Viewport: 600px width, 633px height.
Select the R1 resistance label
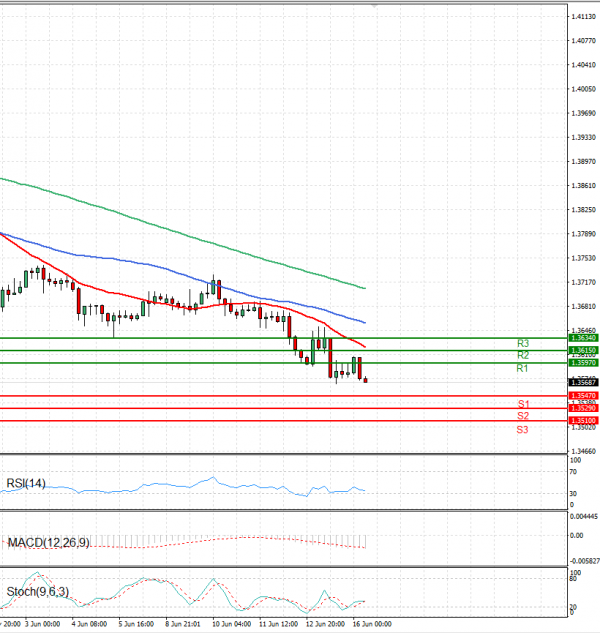(522, 369)
